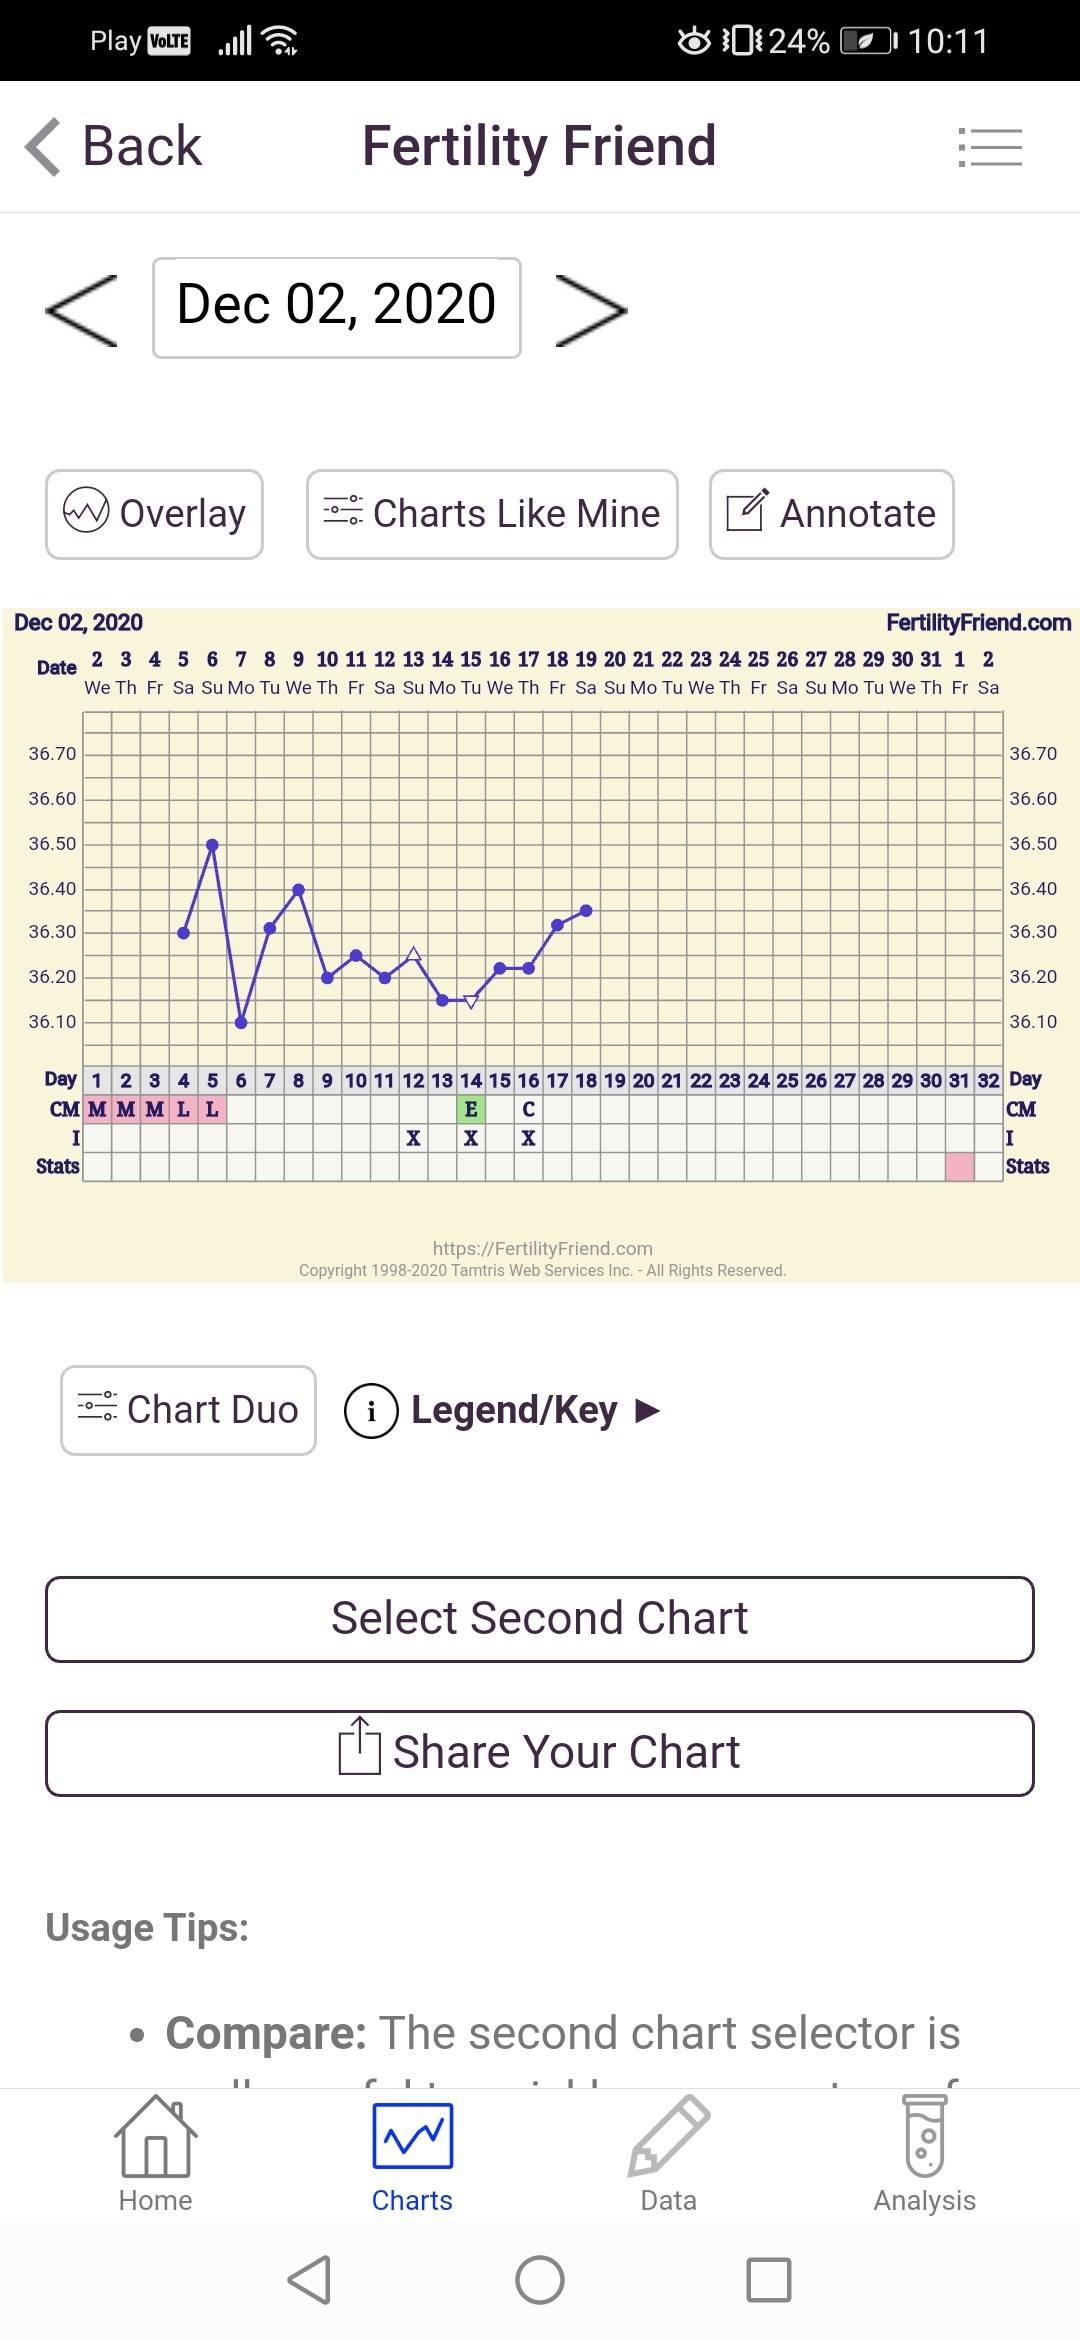Tap the pink Stats cell on day 31
Viewport: 1080px width, 2340px height.
960,1166
